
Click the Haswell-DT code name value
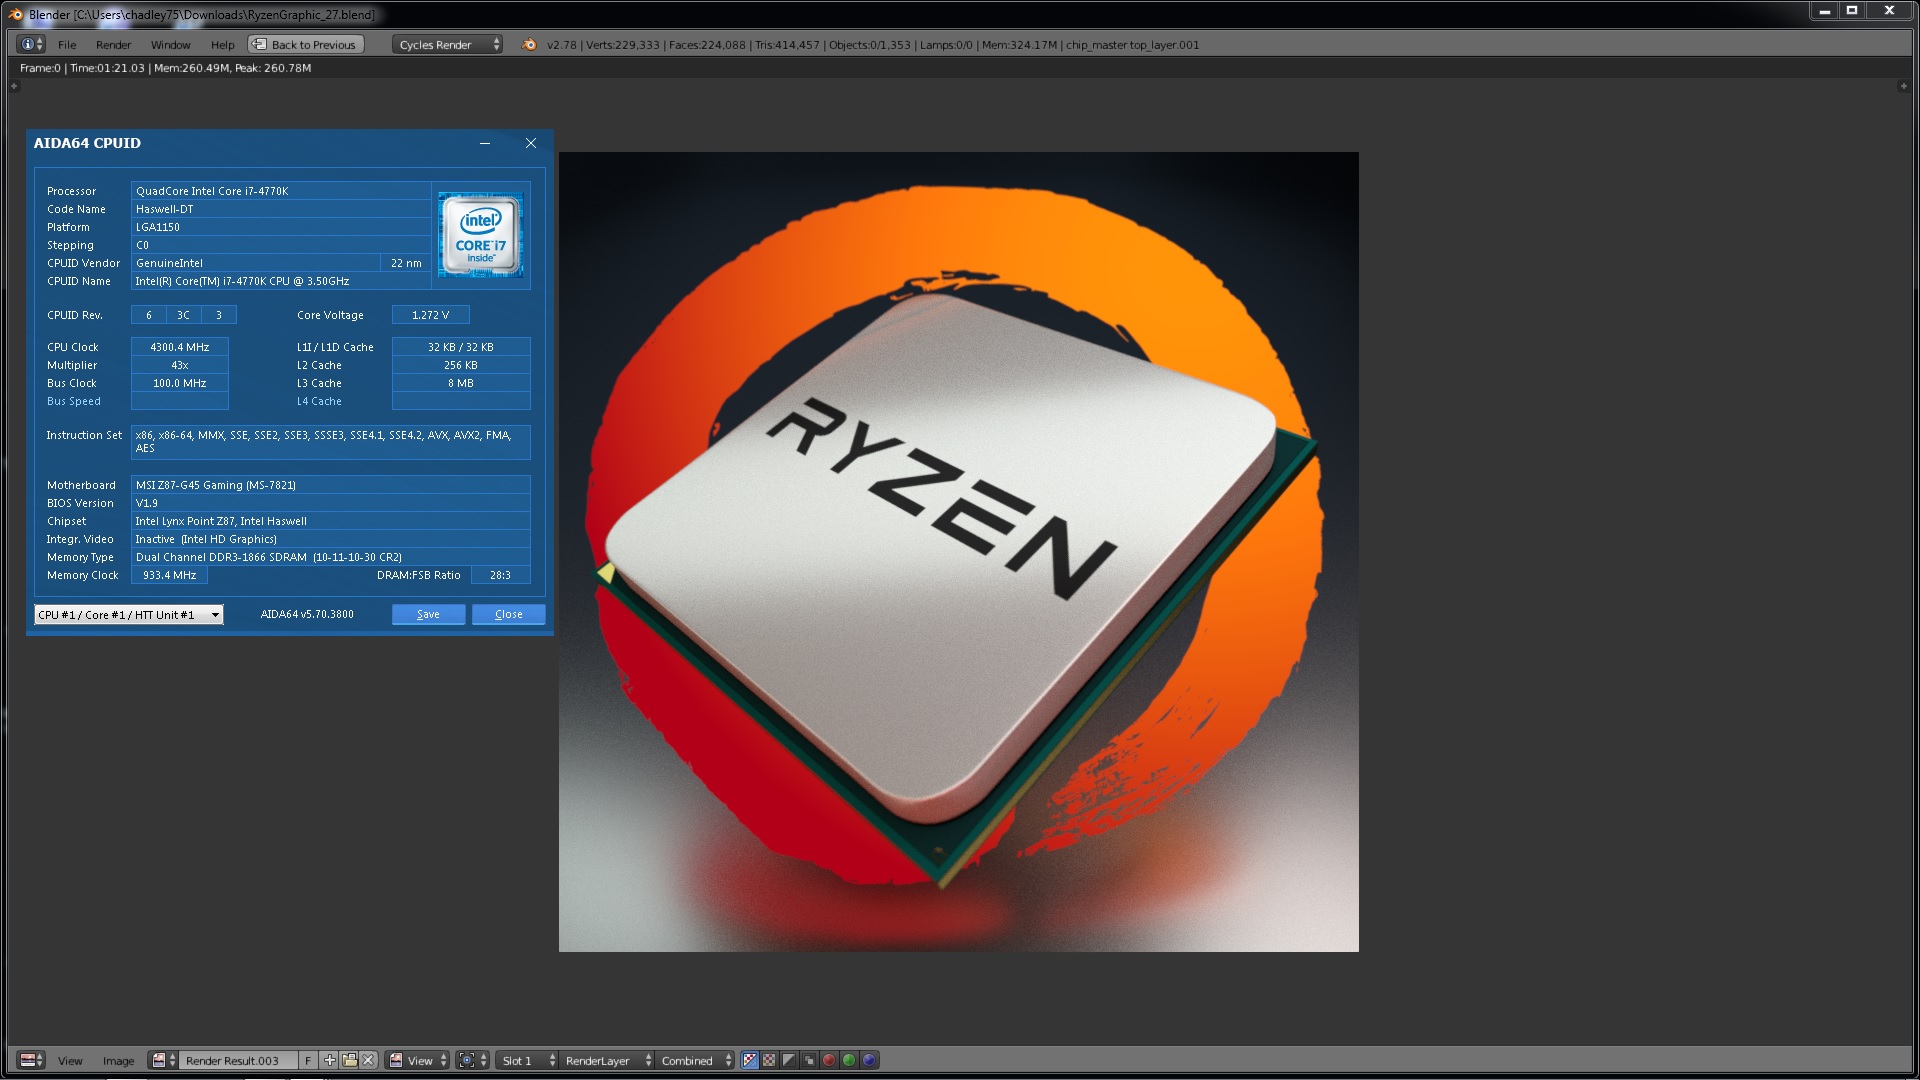[x=165, y=209]
